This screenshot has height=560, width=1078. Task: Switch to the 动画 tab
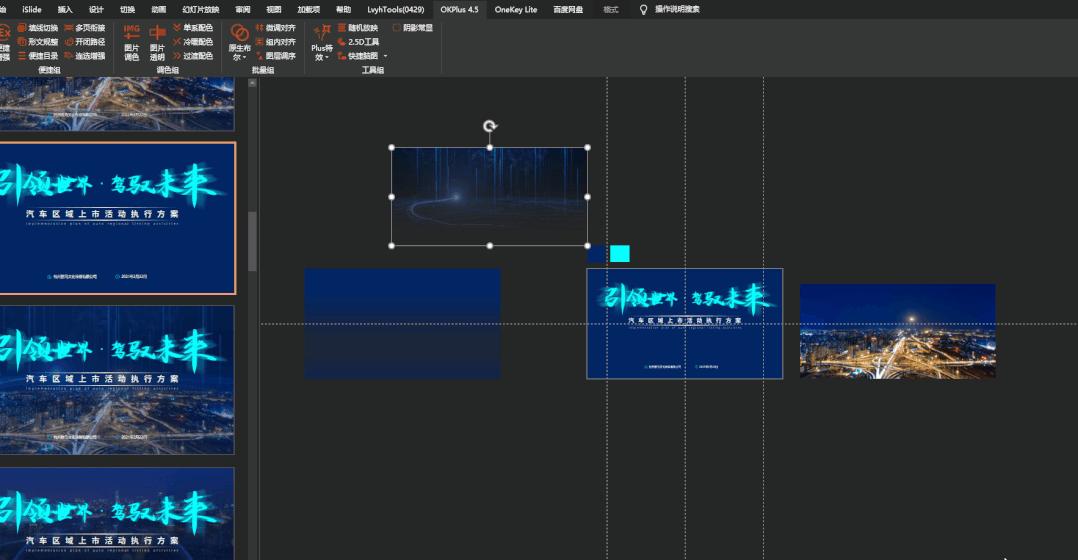pos(158,10)
